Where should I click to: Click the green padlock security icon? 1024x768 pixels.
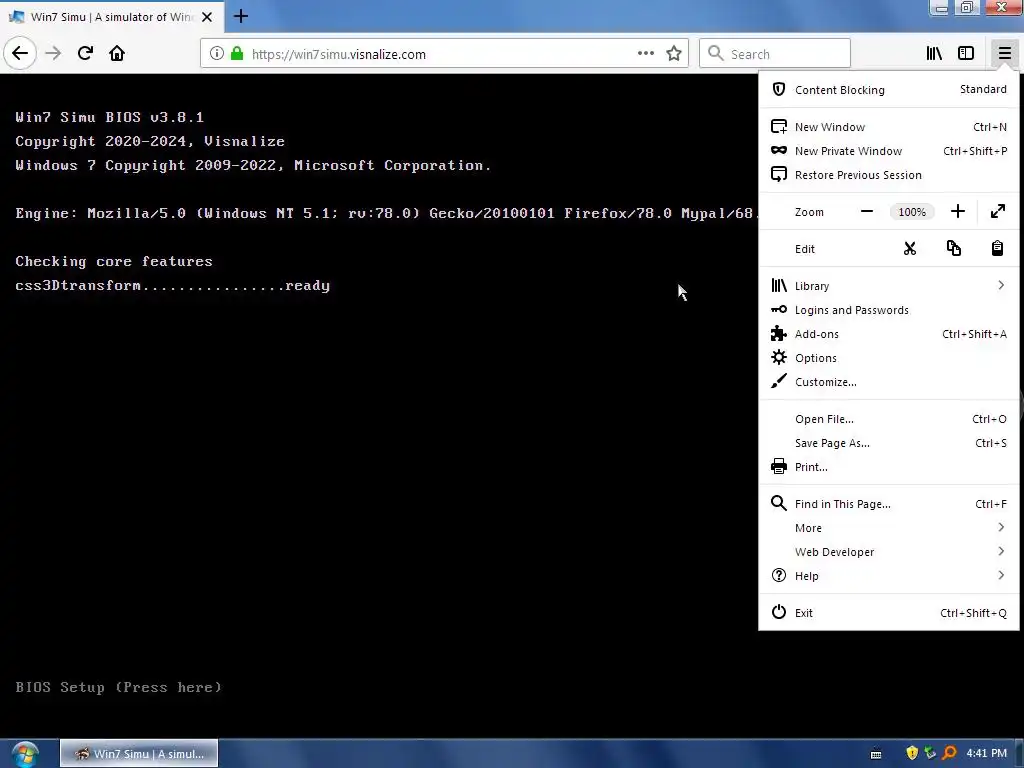tap(237, 53)
